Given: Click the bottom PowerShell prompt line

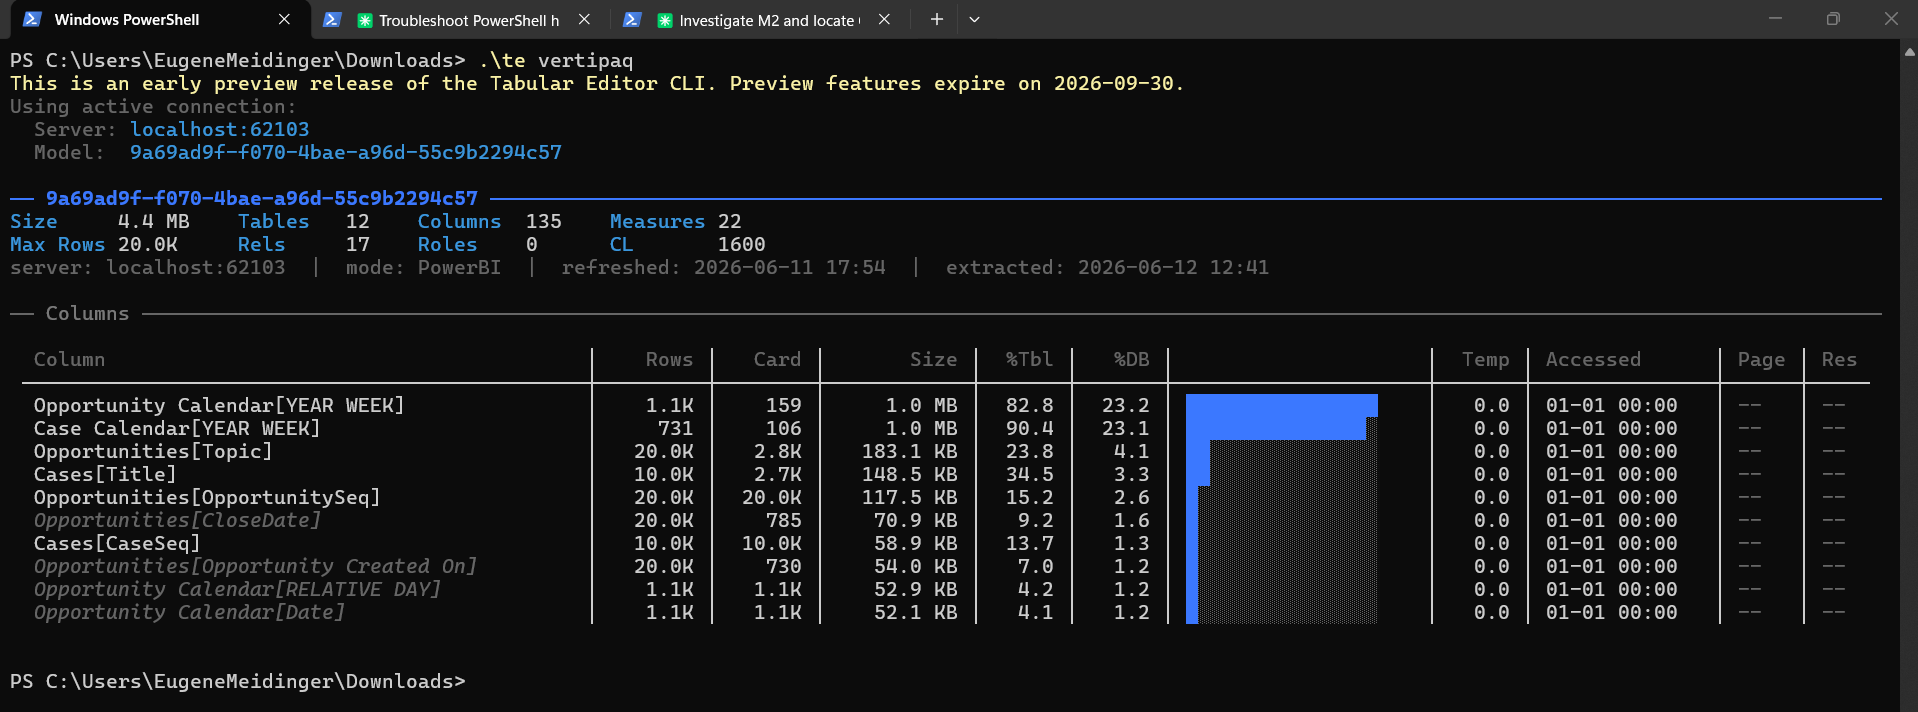Looking at the screenshot, I should (x=237, y=682).
